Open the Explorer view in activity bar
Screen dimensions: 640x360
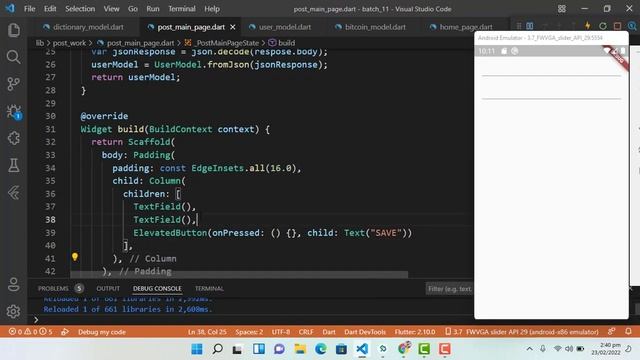[x=13, y=30]
